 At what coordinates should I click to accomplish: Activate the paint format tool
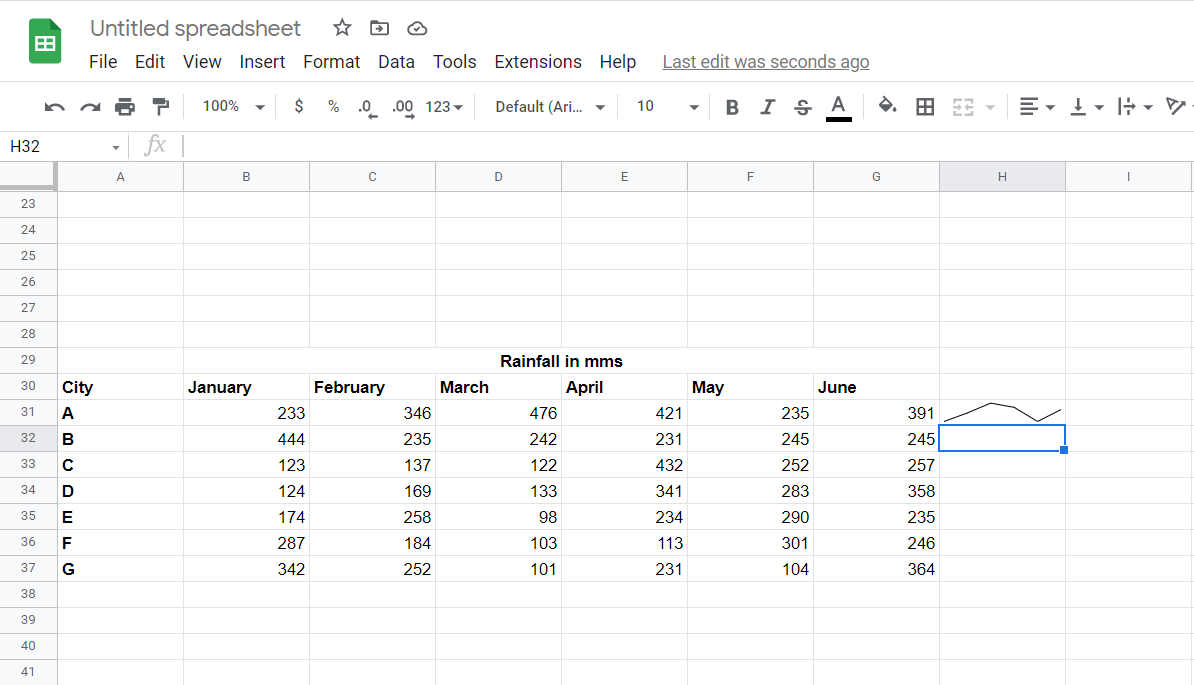161,107
